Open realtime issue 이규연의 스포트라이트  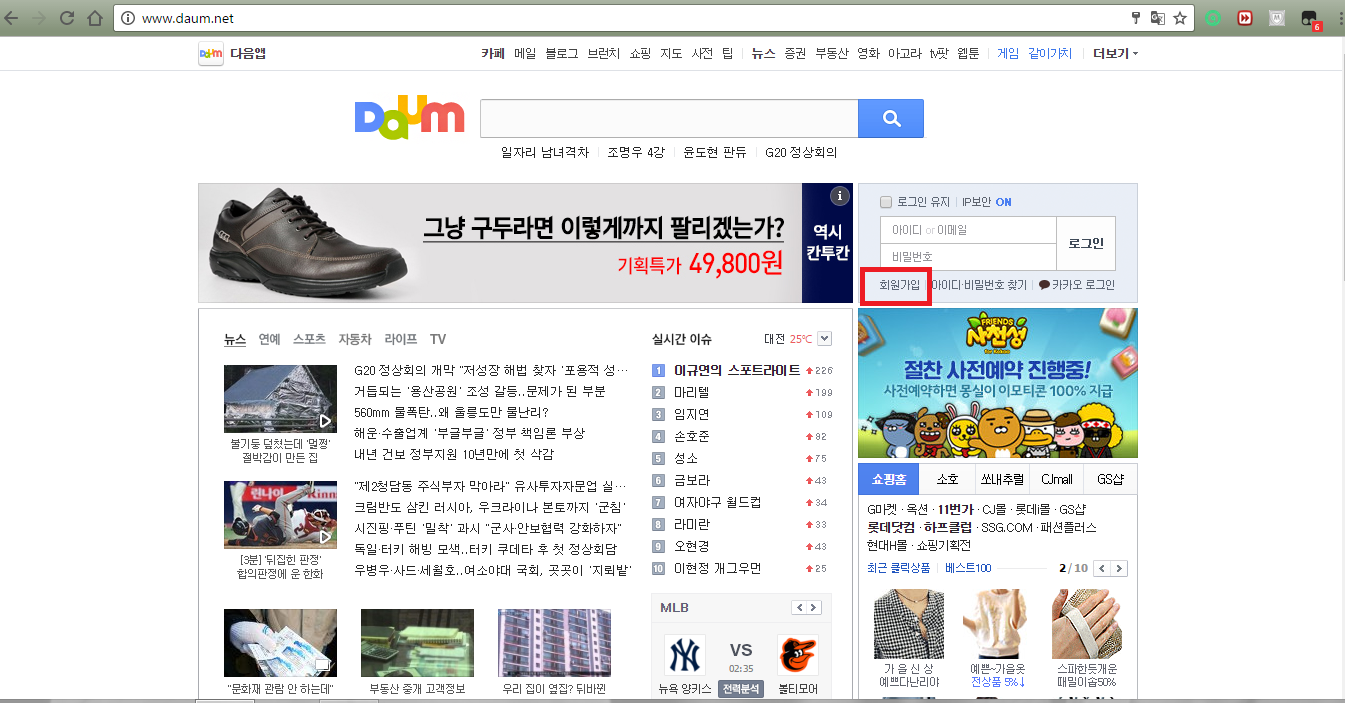[737, 370]
